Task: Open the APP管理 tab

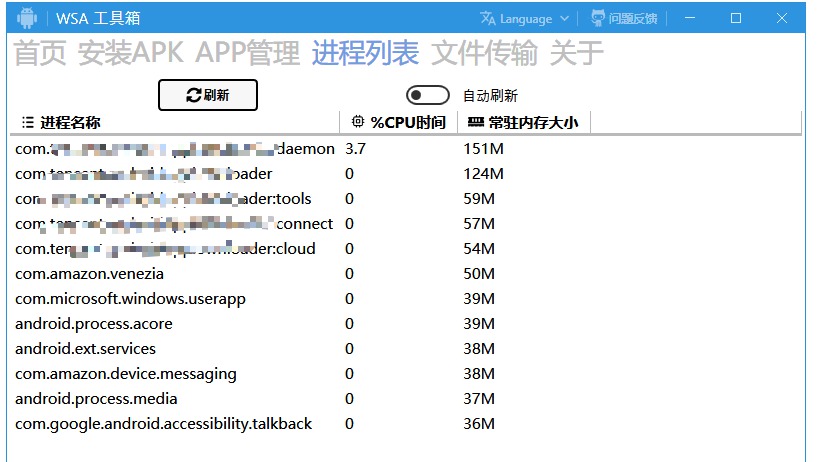Action: [x=248, y=53]
